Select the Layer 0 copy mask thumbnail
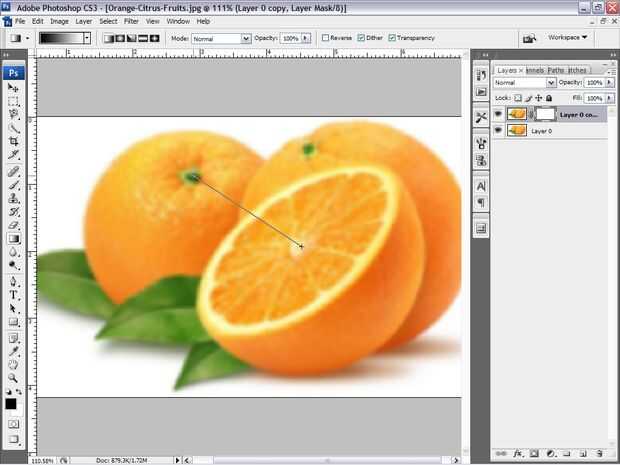Image resolution: width=620 pixels, height=465 pixels. pyautogui.click(x=545, y=114)
